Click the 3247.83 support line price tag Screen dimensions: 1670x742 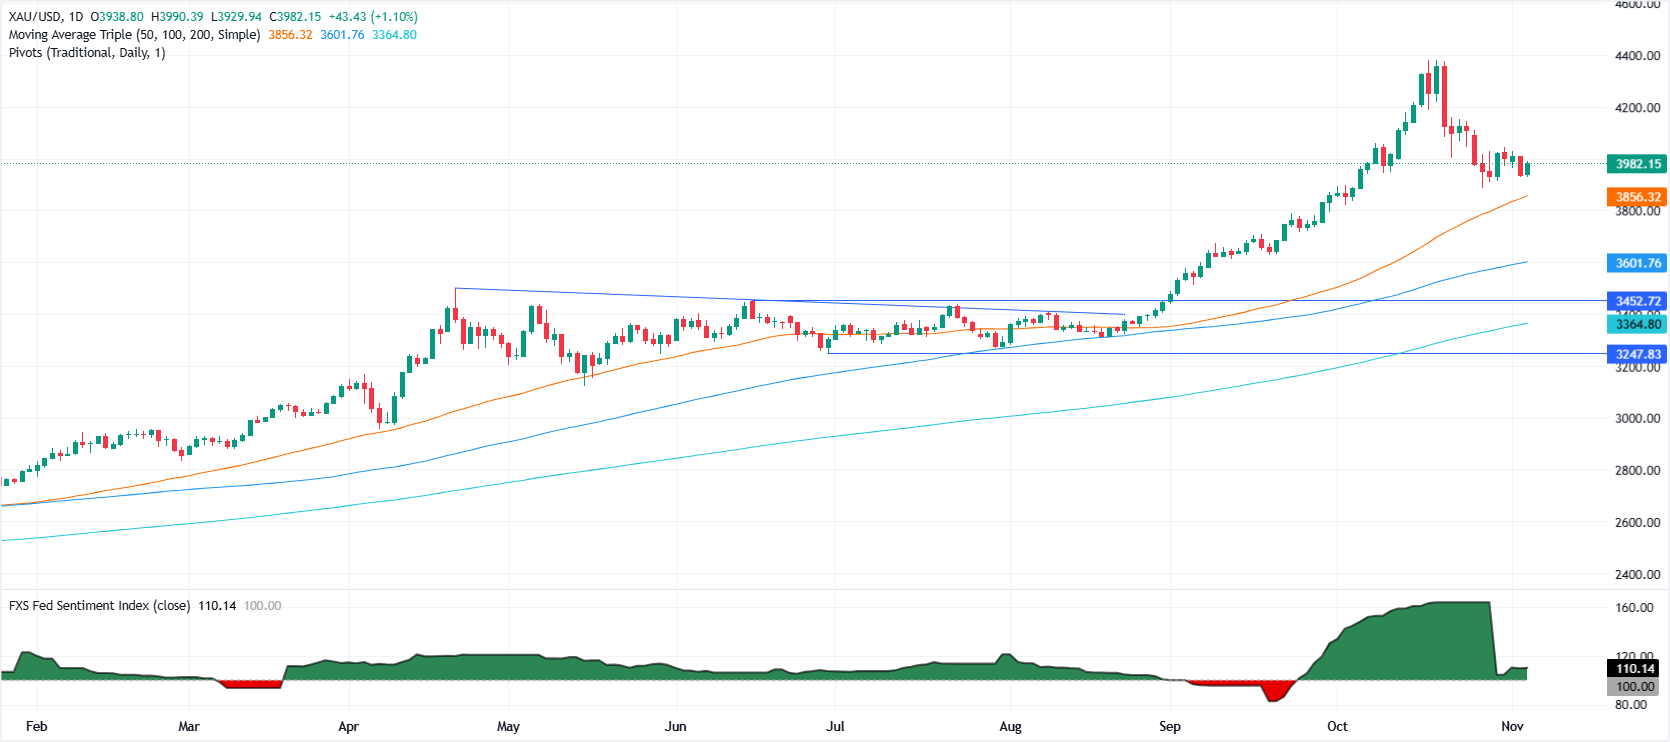tap(1637, 354)
